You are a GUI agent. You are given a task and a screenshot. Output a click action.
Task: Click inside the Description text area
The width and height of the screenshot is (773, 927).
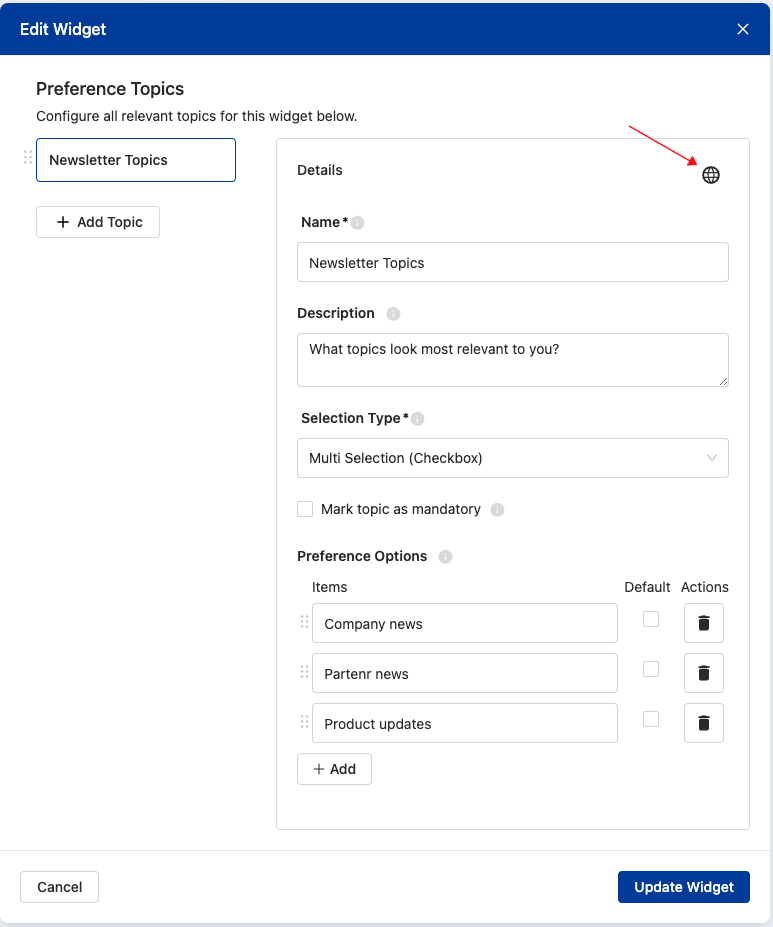pyautogui.click(x=512, y=359)
